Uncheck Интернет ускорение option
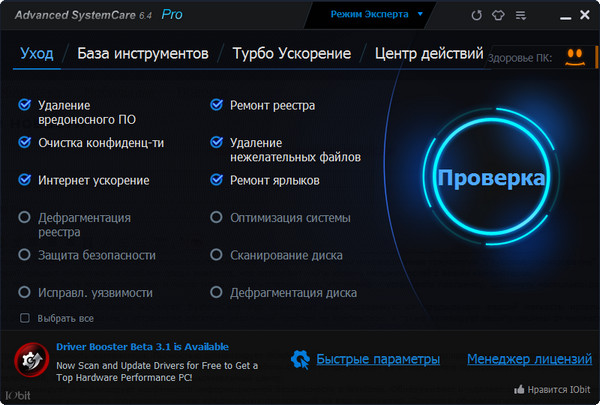This screenshot has height=405, width=600. 25,180
